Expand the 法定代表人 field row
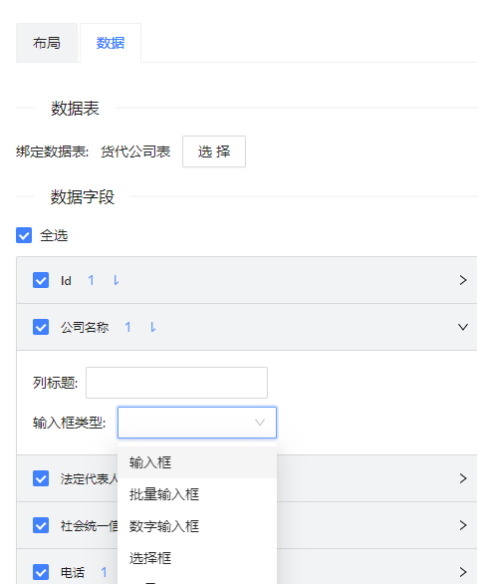The width and height of the screenshot is (478, 585). pyautogui.click(x=463, y=478)
